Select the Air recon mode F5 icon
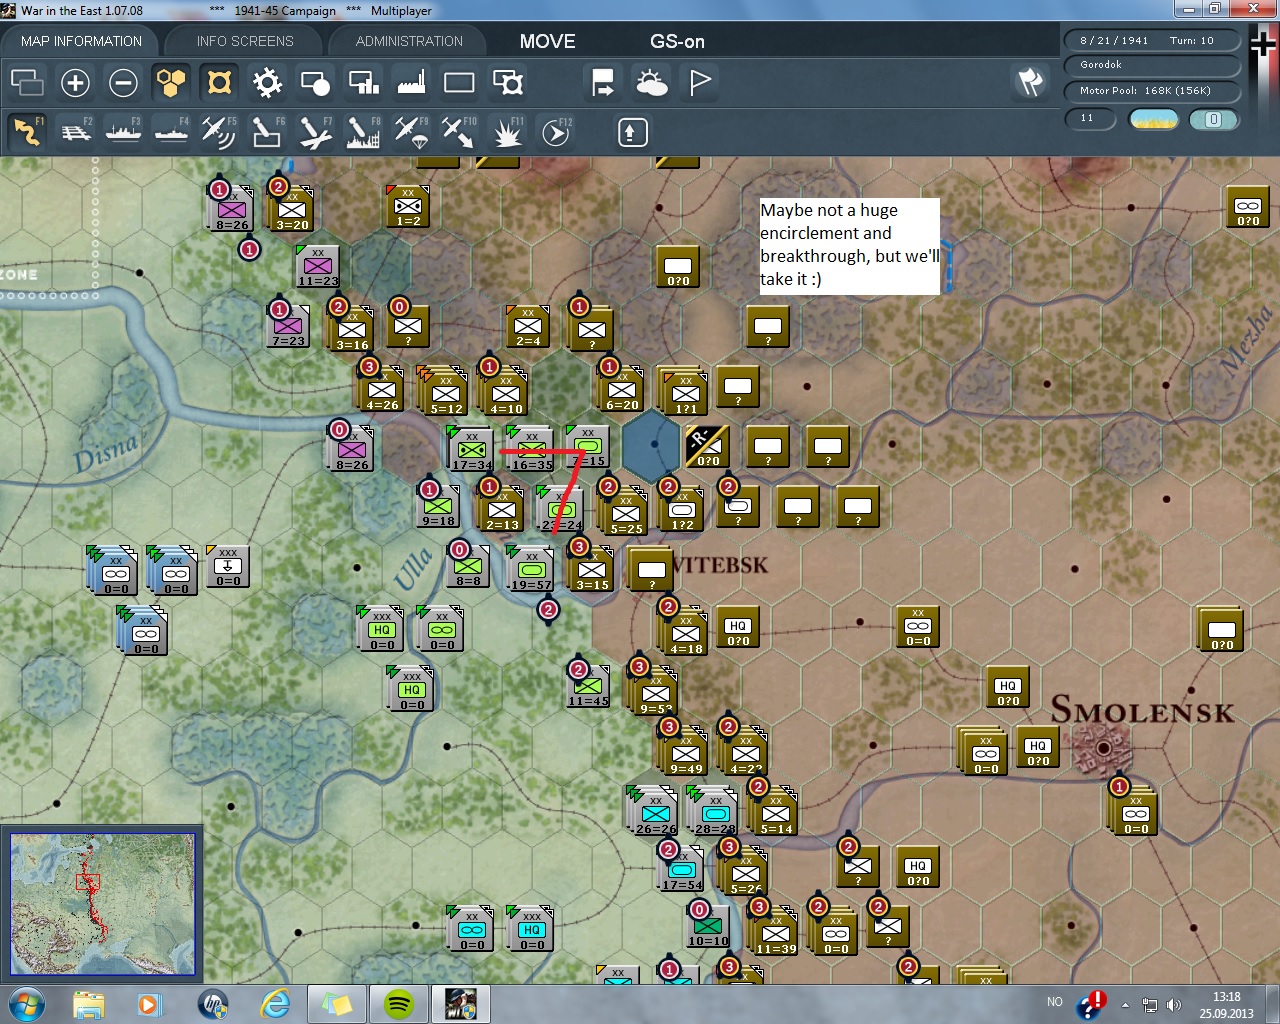 coord(219,132)
